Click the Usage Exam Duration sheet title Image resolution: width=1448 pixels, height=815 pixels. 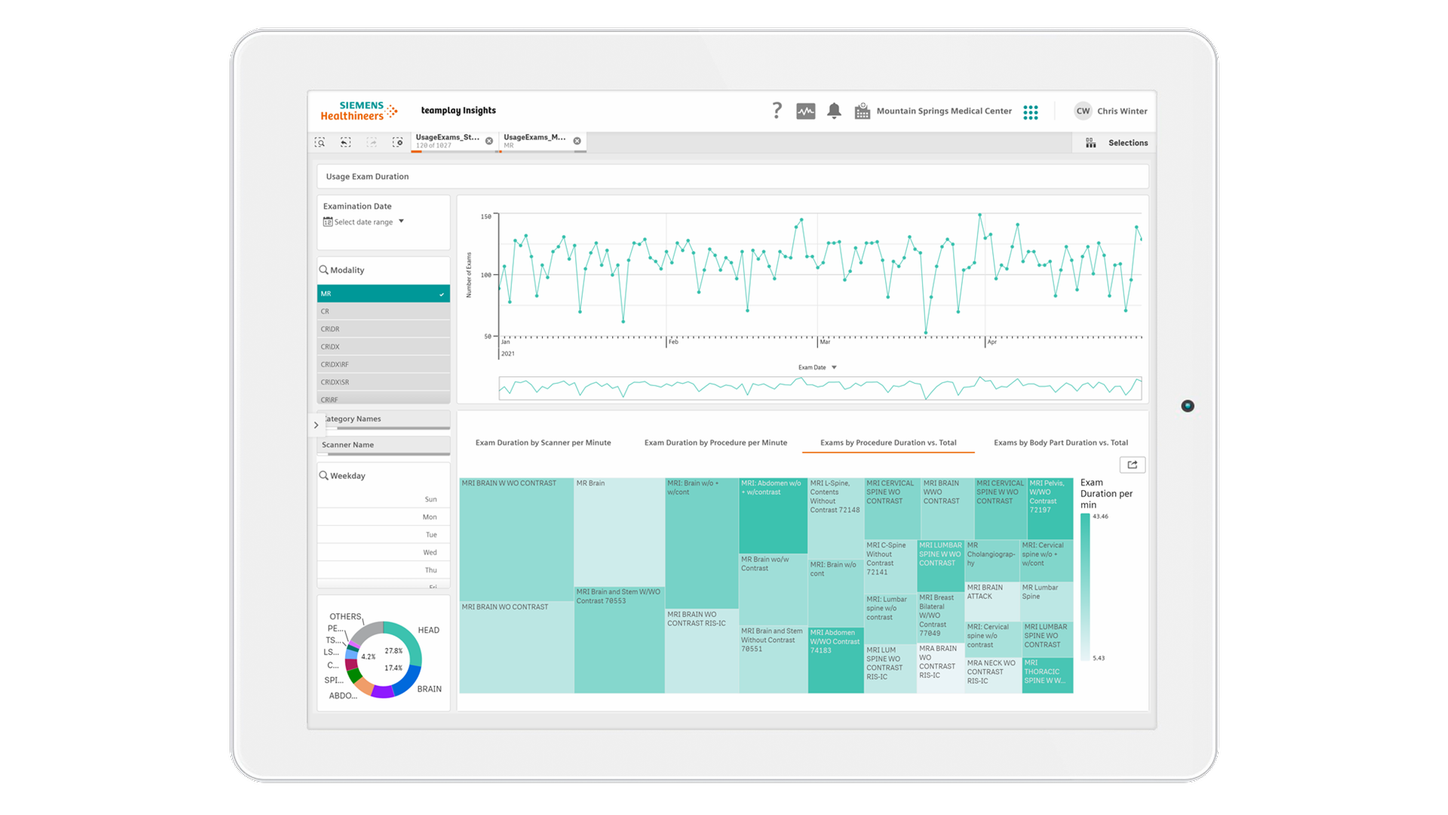(367, 176)
